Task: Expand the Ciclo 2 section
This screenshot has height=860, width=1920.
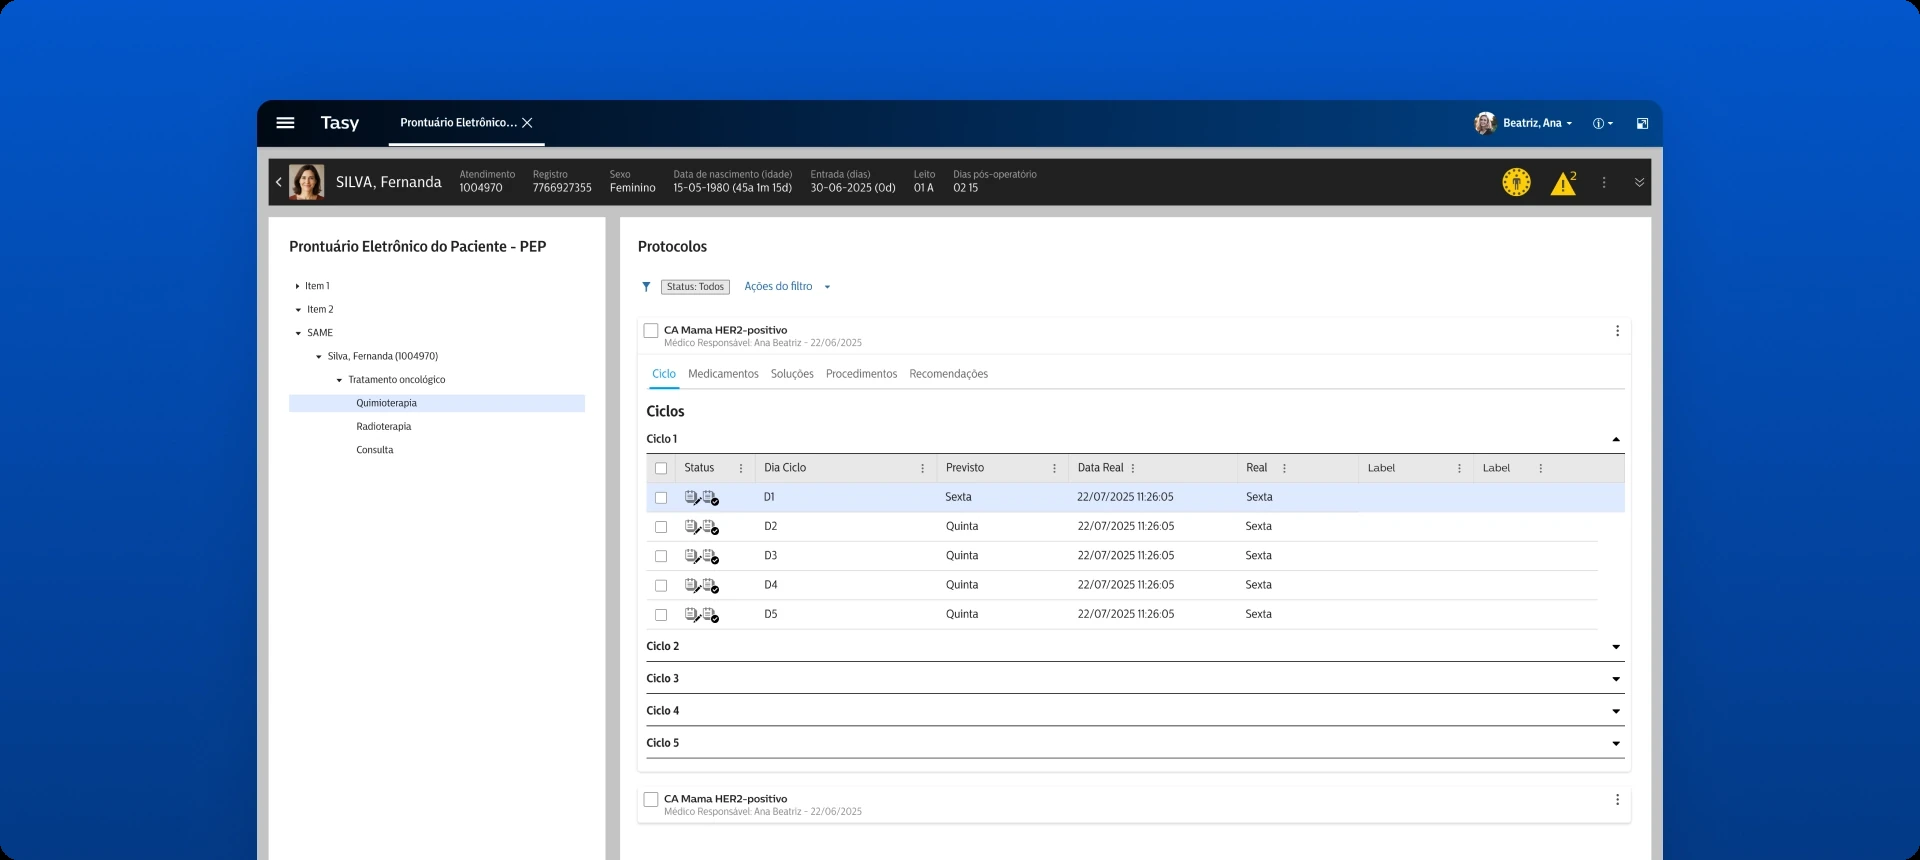Action: pyautogui.click(x=1616, y=647)
